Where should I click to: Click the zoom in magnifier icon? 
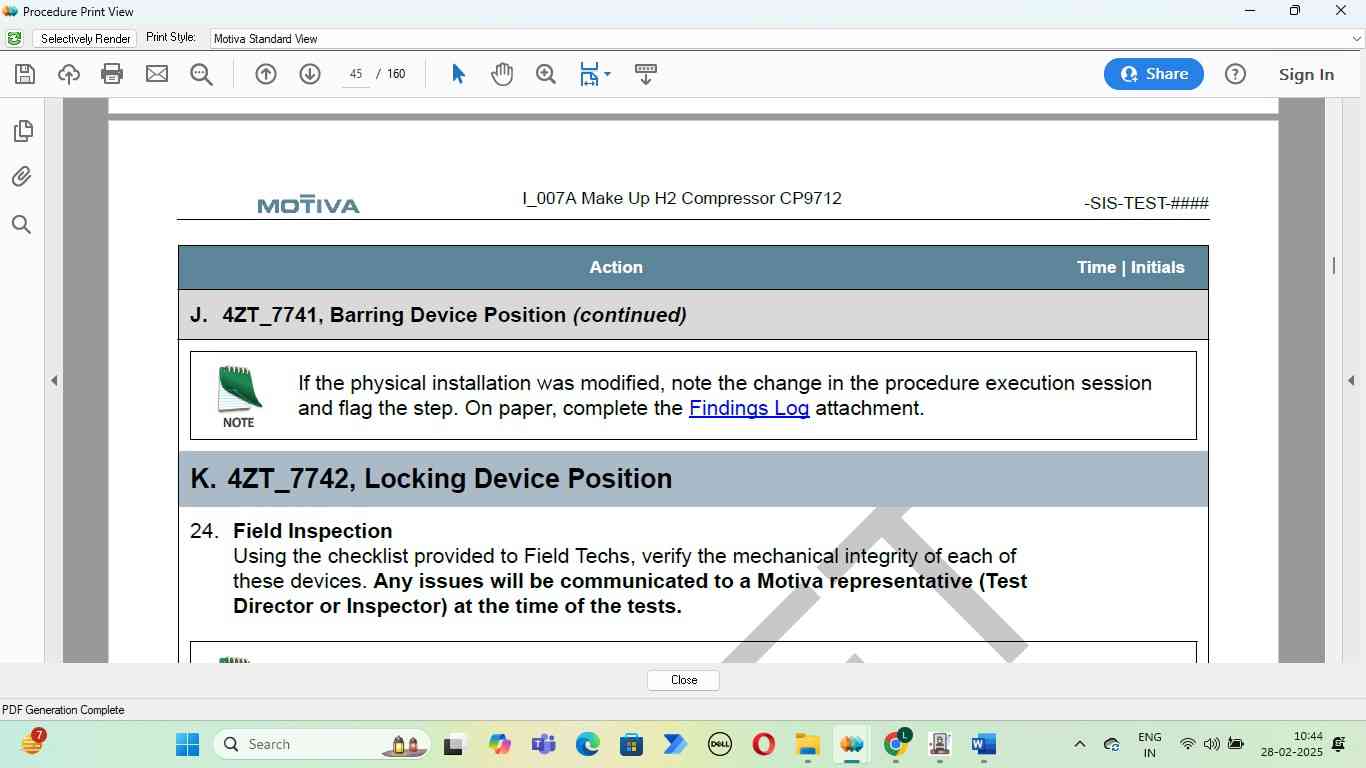pyautogui.click(x=546, y=74)
